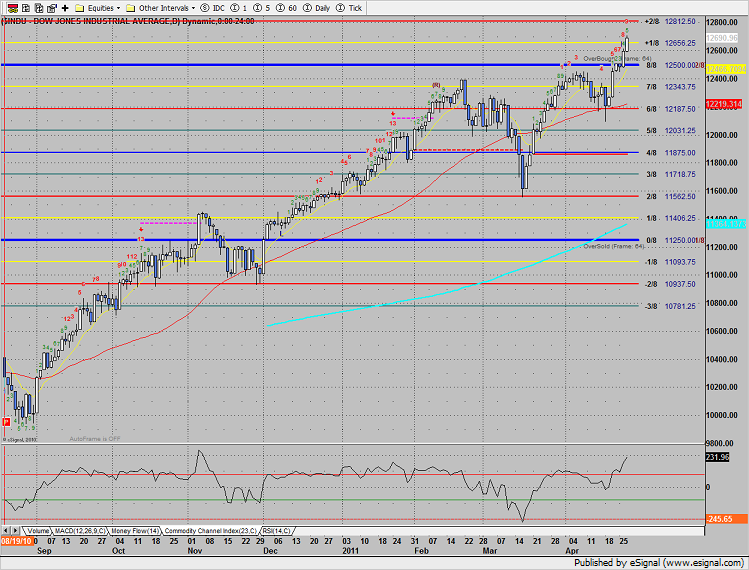Screen dimensions: 749x570
Task: Open the Volume study tab
Action: pos(38,531)
